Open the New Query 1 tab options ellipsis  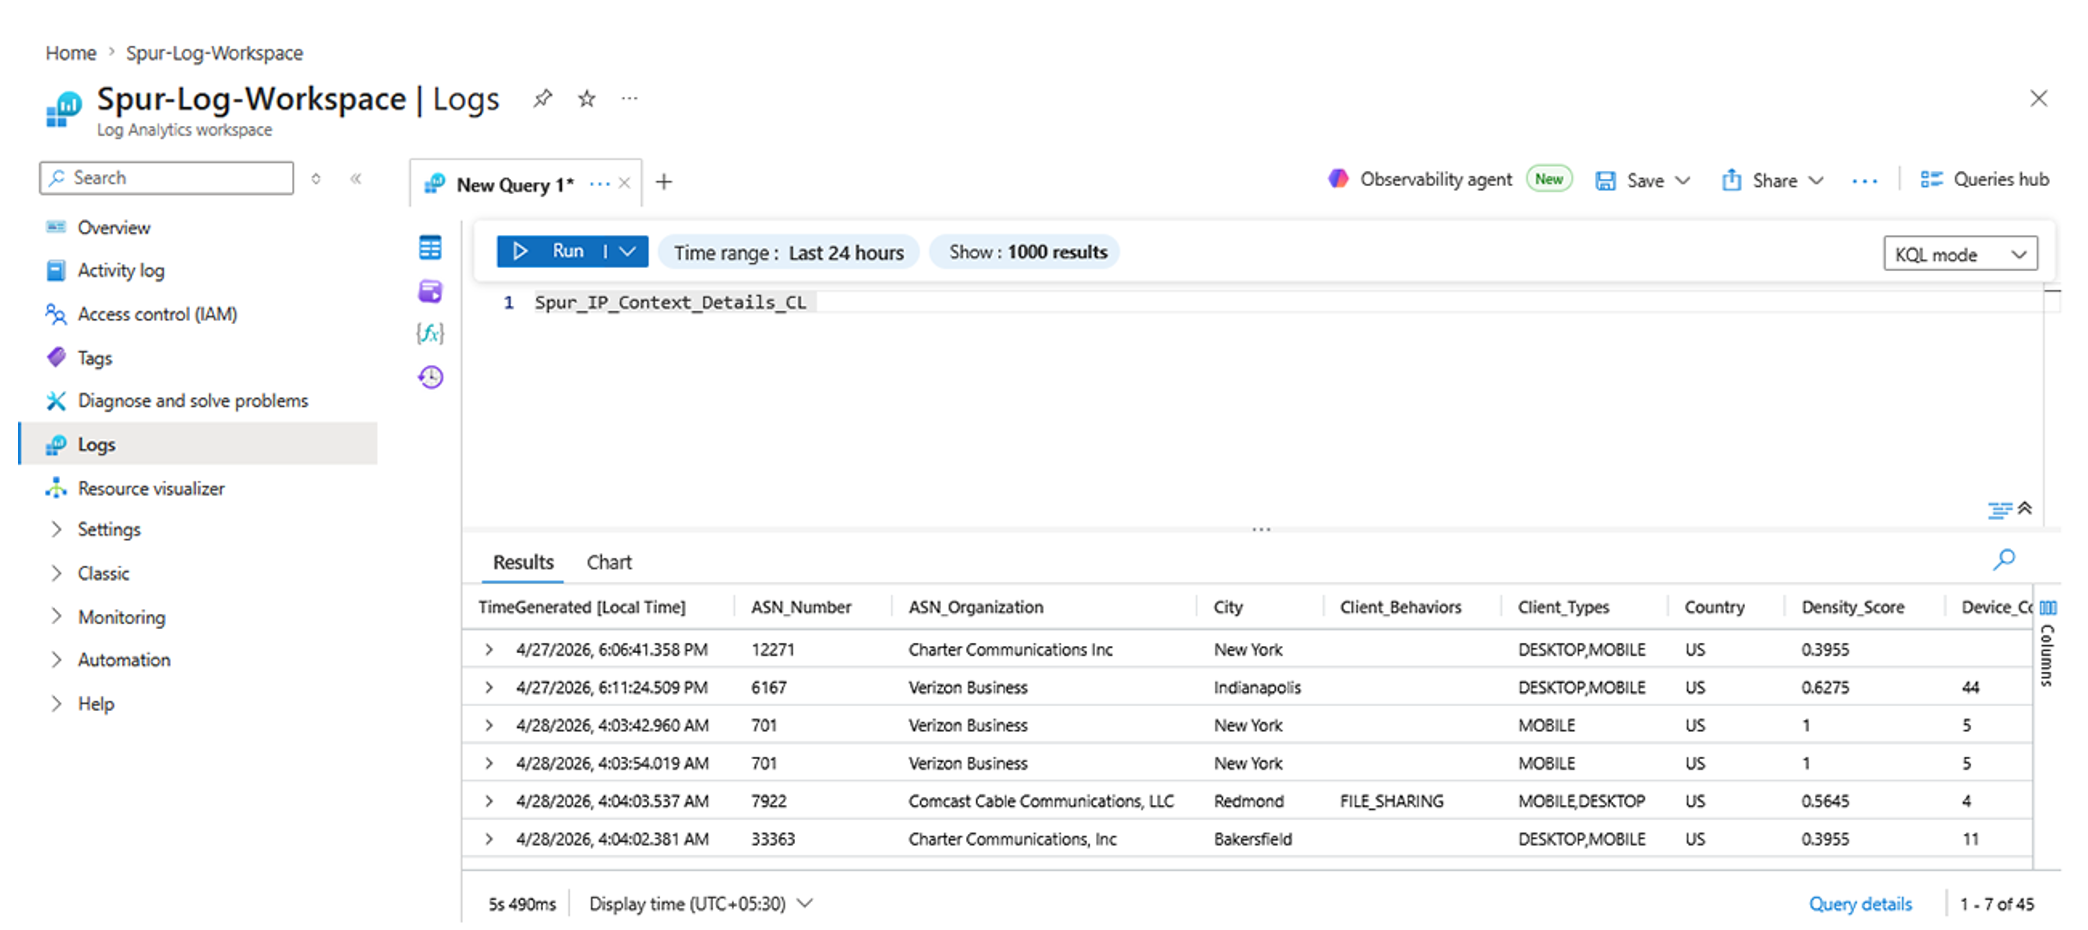599,184
